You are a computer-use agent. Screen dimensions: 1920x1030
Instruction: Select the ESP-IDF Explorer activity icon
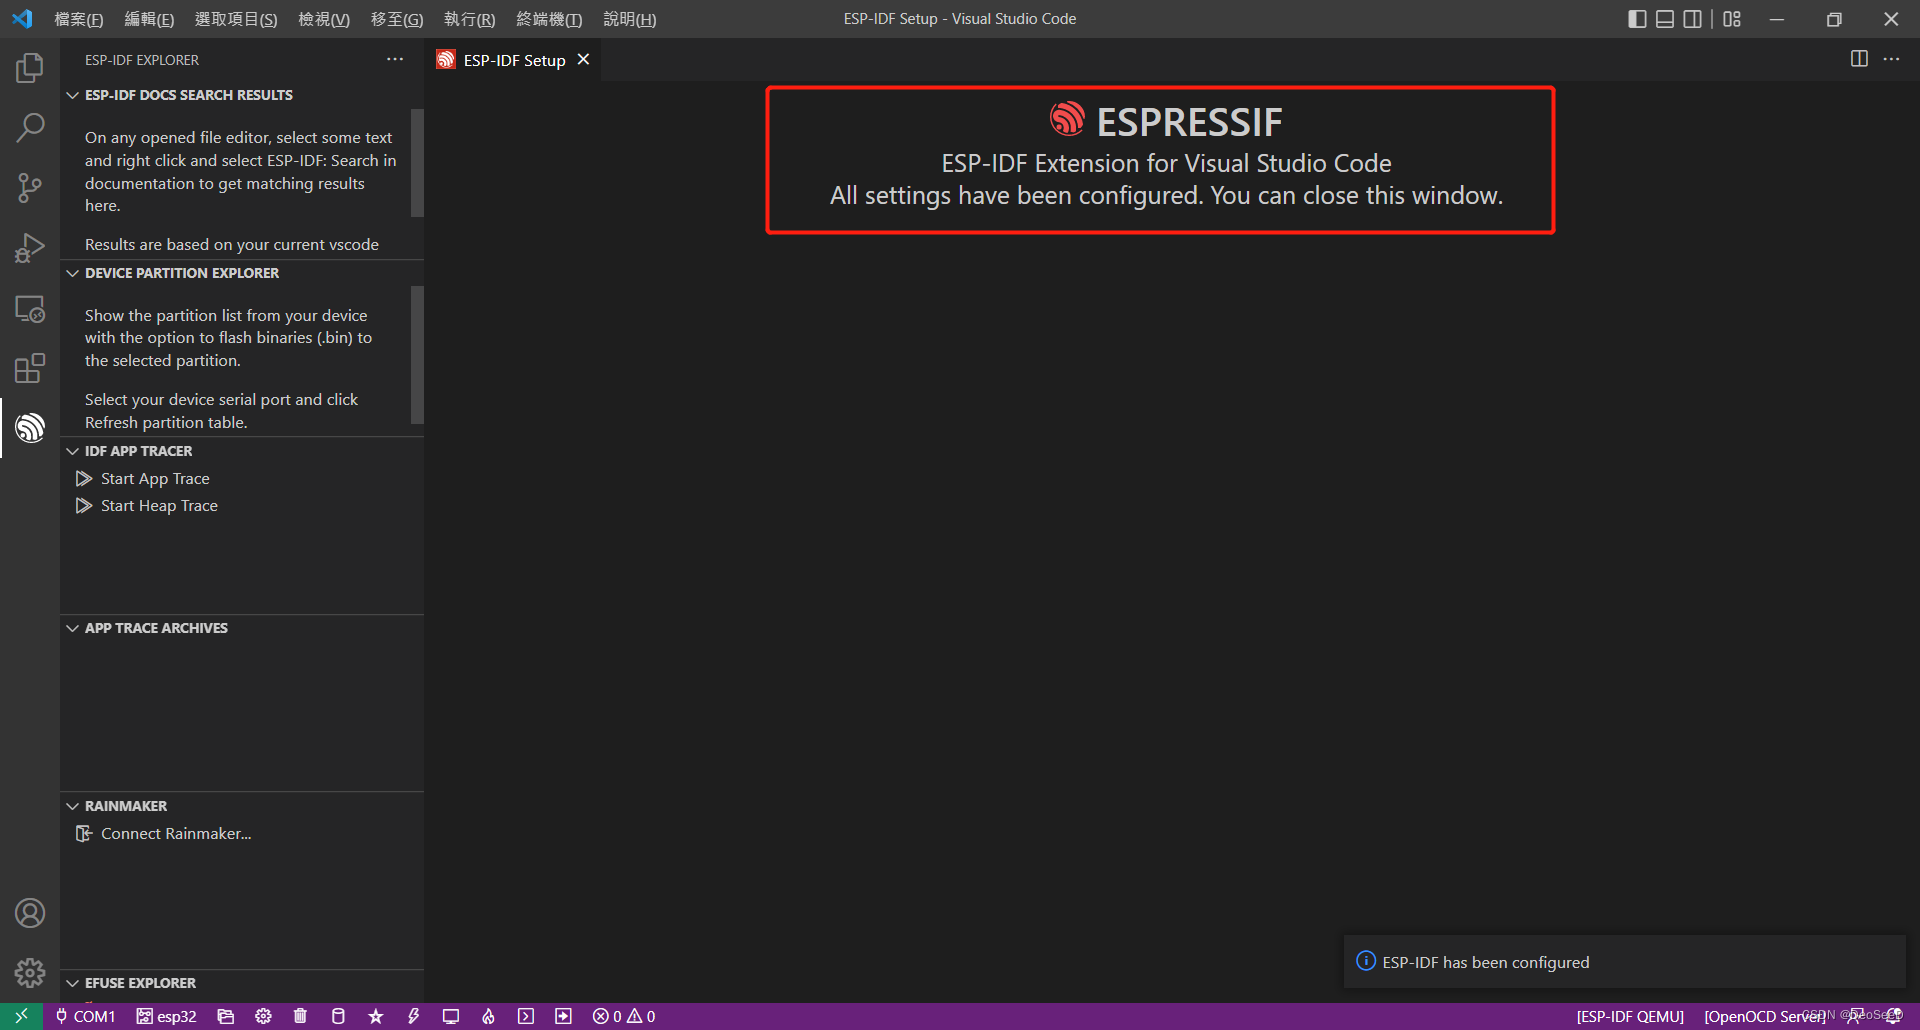point(30,428)
